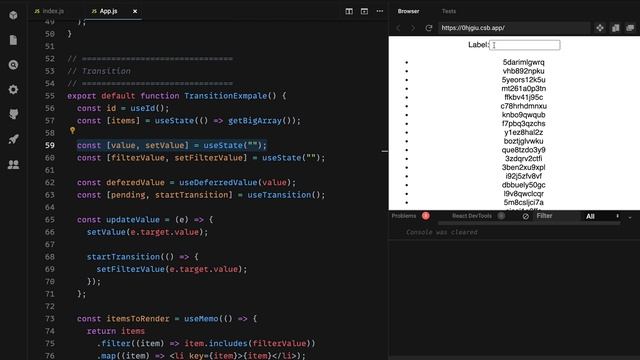Click useTransition on line 63
Viewport: 640px width, 360px height.
click(x=279, y=195)
